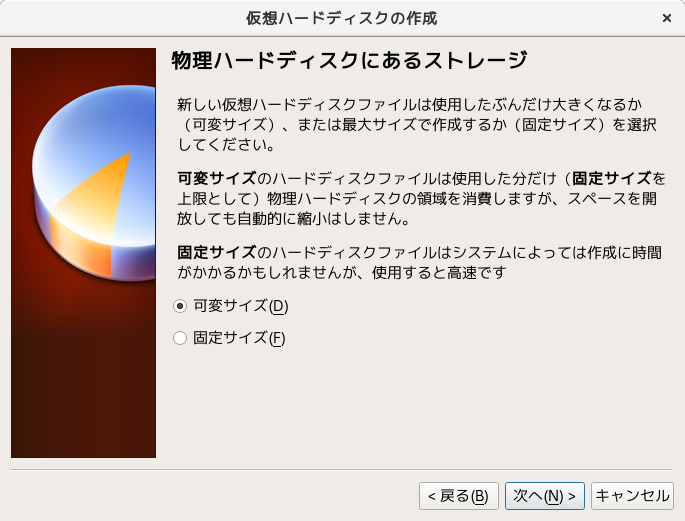Screen dimensions: 685x521
Task: Go to next step with 次へ(N) button
Action: (x=544, y=496)
